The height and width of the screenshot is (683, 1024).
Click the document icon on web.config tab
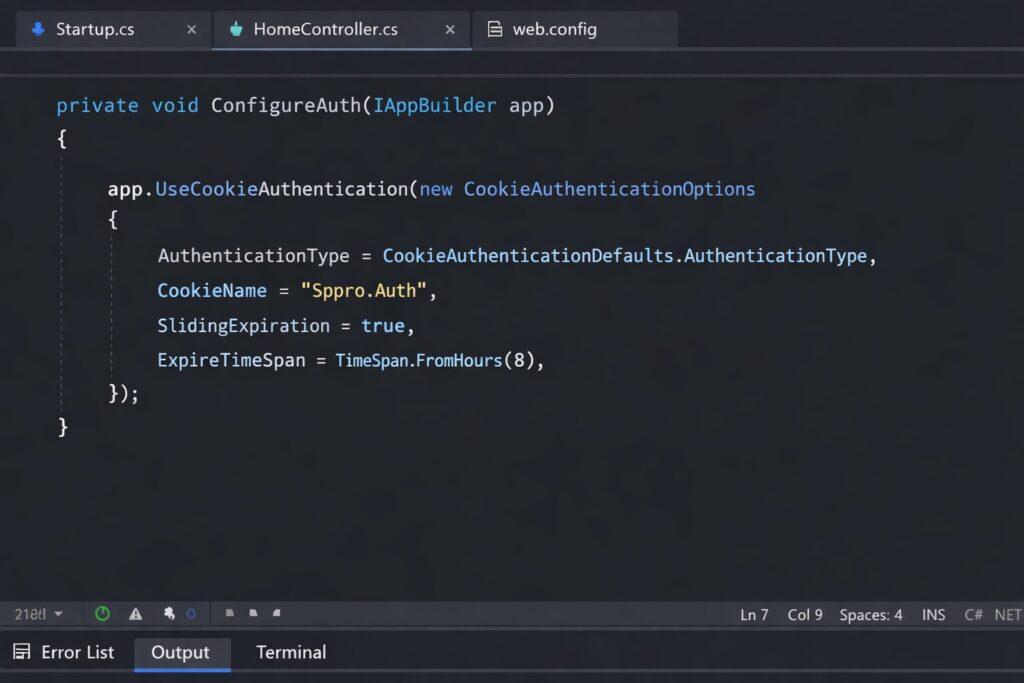click(x=494, y=29)
